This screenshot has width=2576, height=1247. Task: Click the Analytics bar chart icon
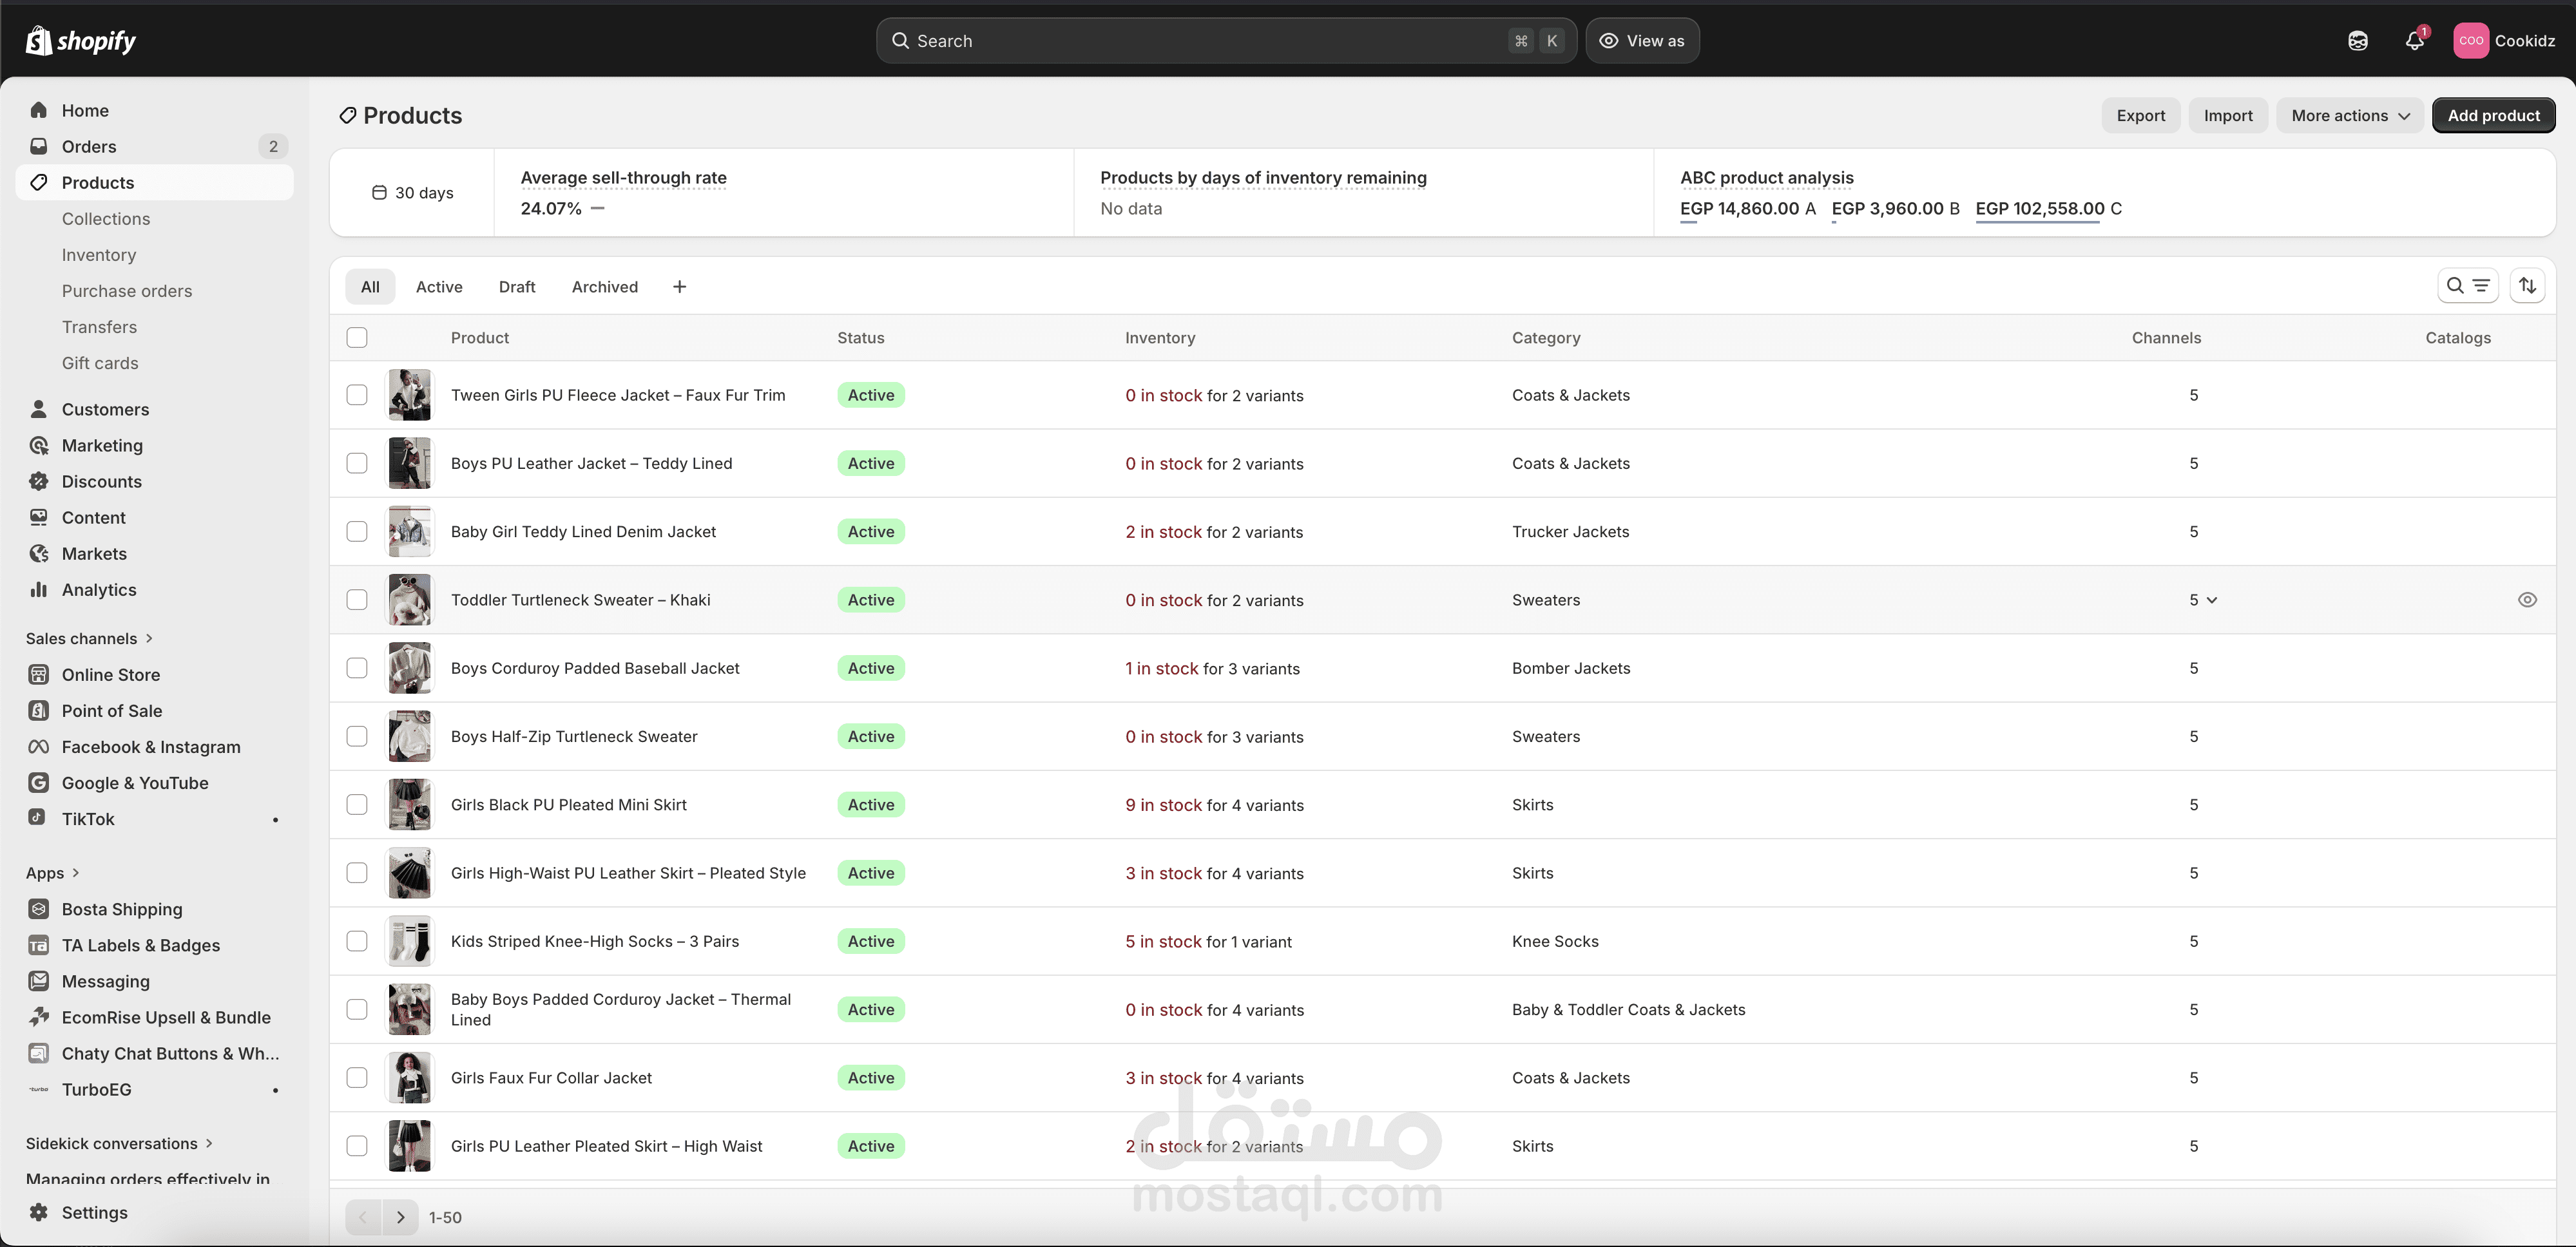tap(39, 589)
